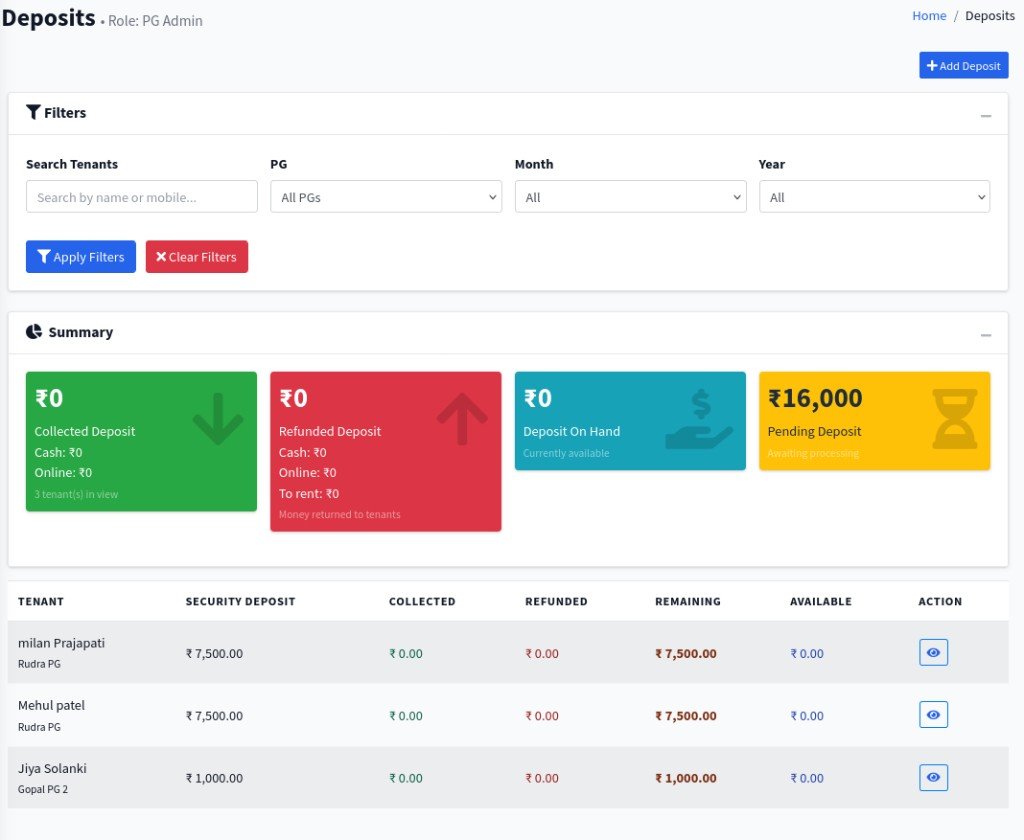The image size is (1024, 840).
Task: Click the Deposits page title
Action: click(x=49, y=18)
